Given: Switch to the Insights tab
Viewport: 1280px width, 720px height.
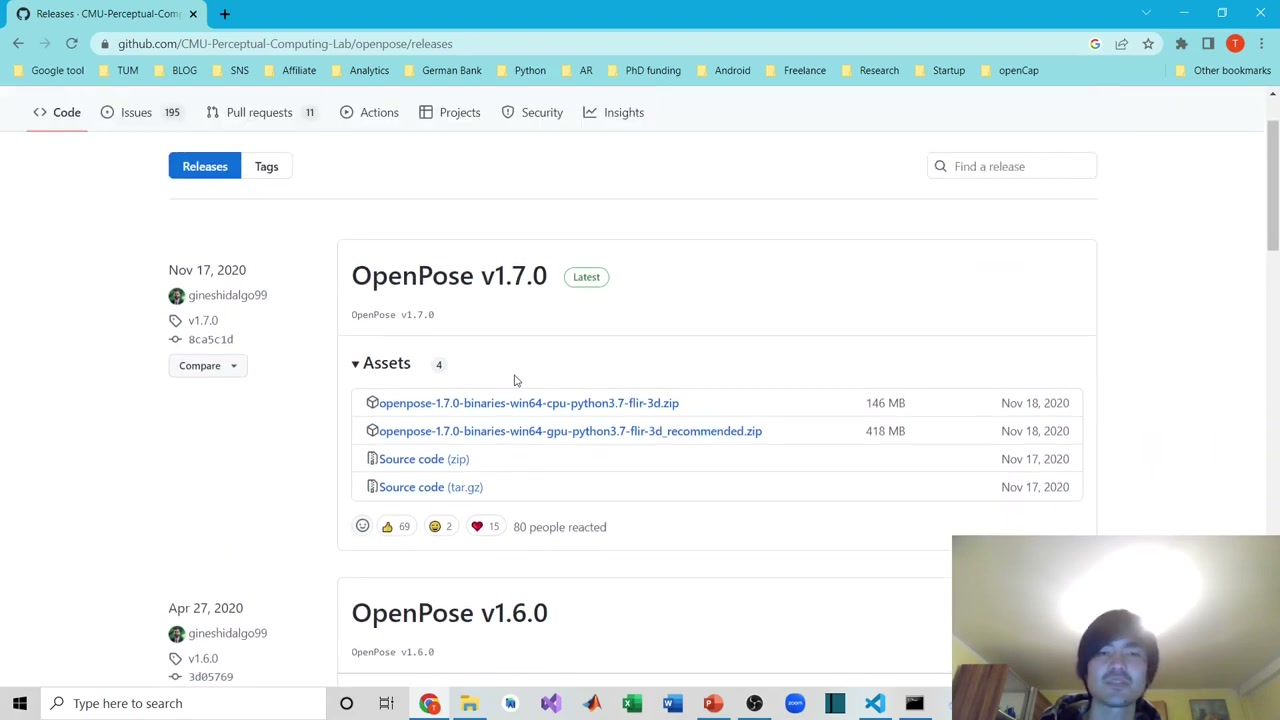Looking at the screenshot, I should click(614, 112).
